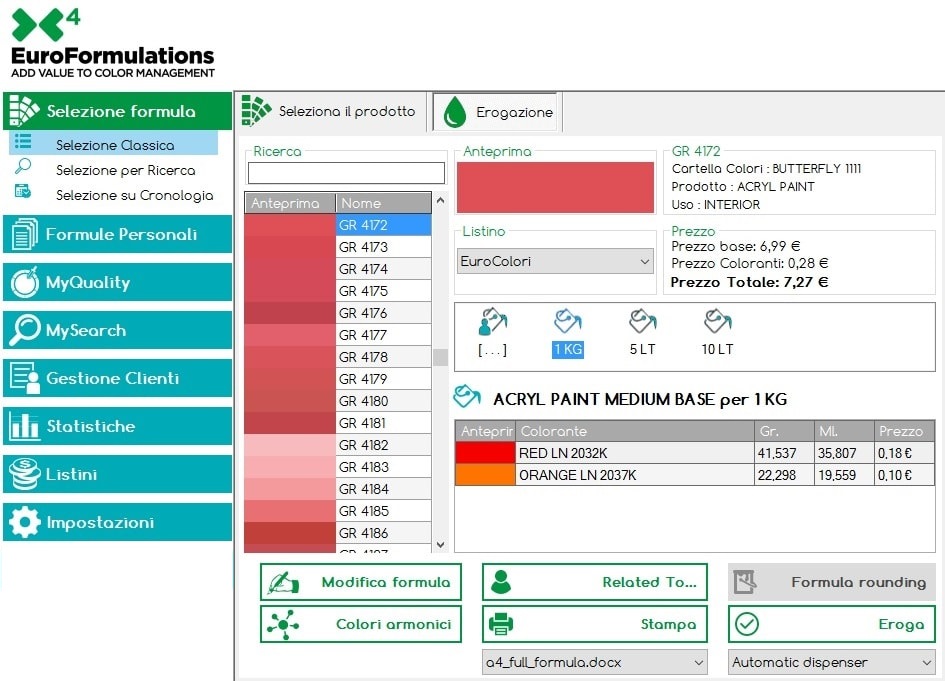This screenshot has height=681, width=945.
Task: Choose Selezione per Ricerca submenu item
Action: [125, 170]
